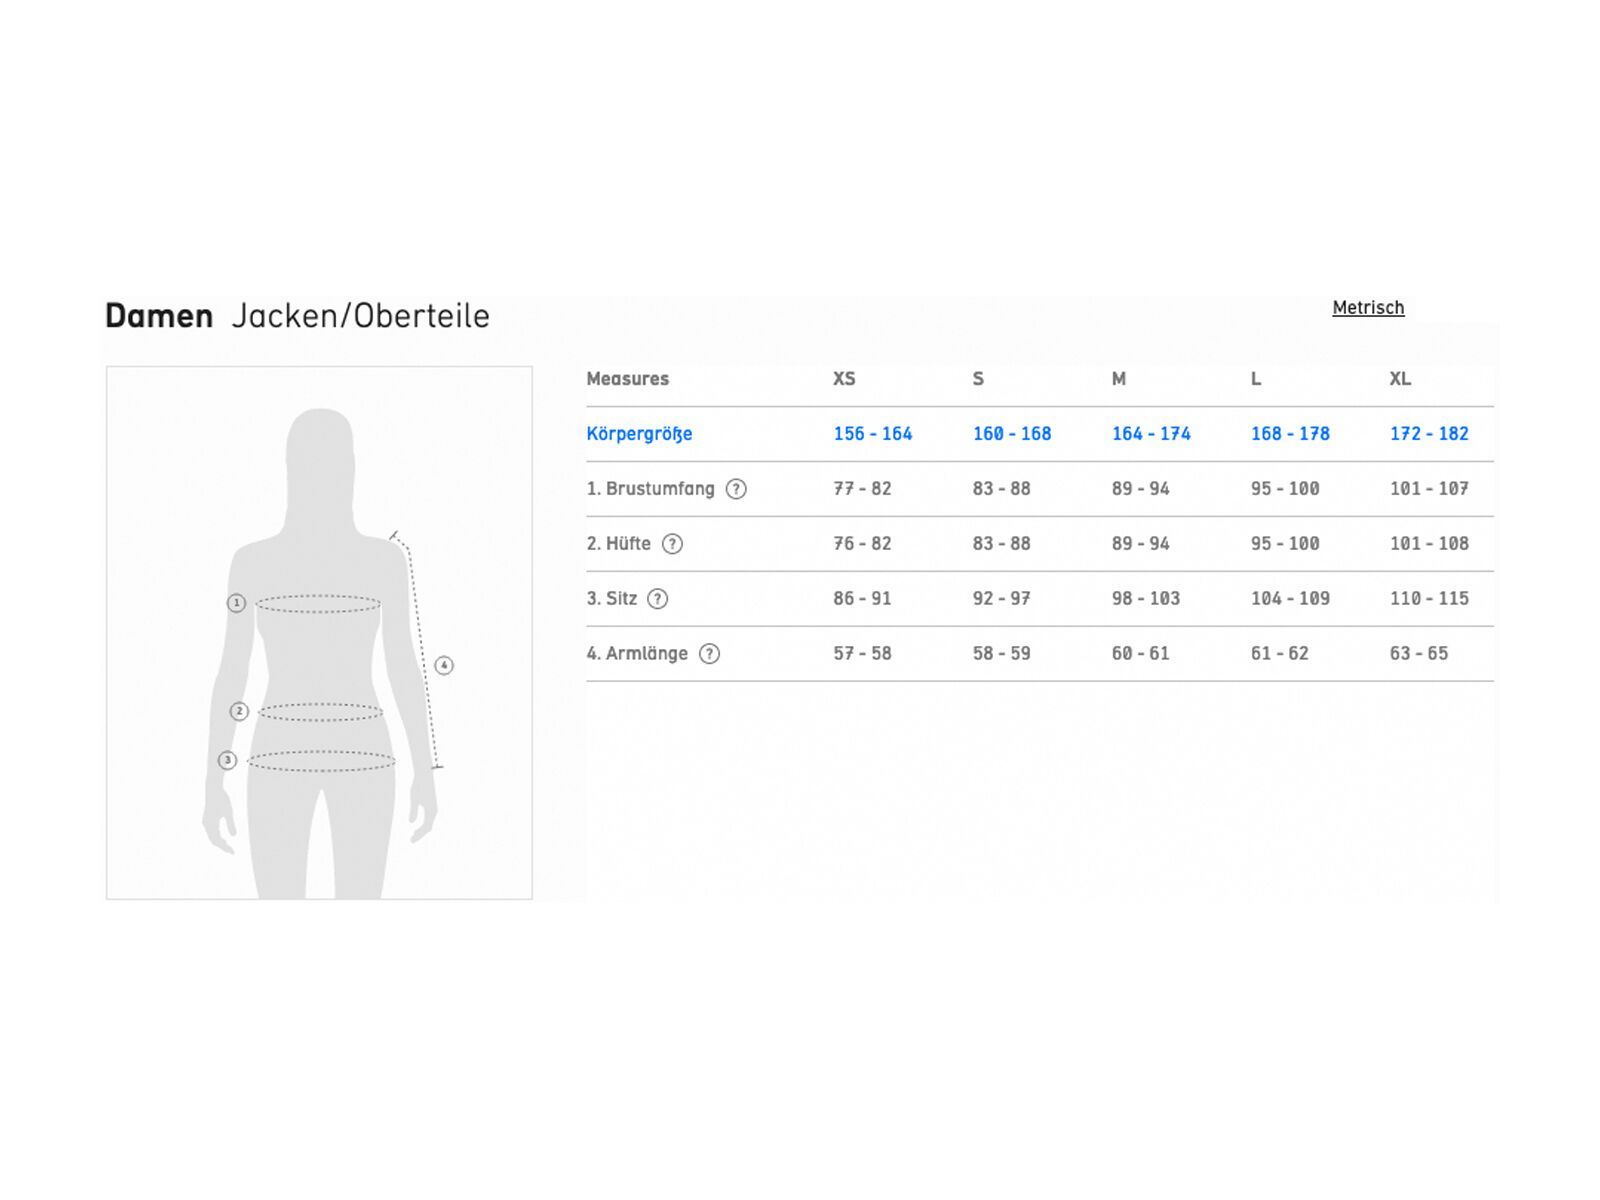The width and height of the screenshot is (1600, 1200).
Task: Click the Damen Jacken/Oberteile heading
Action: [297, 316]
